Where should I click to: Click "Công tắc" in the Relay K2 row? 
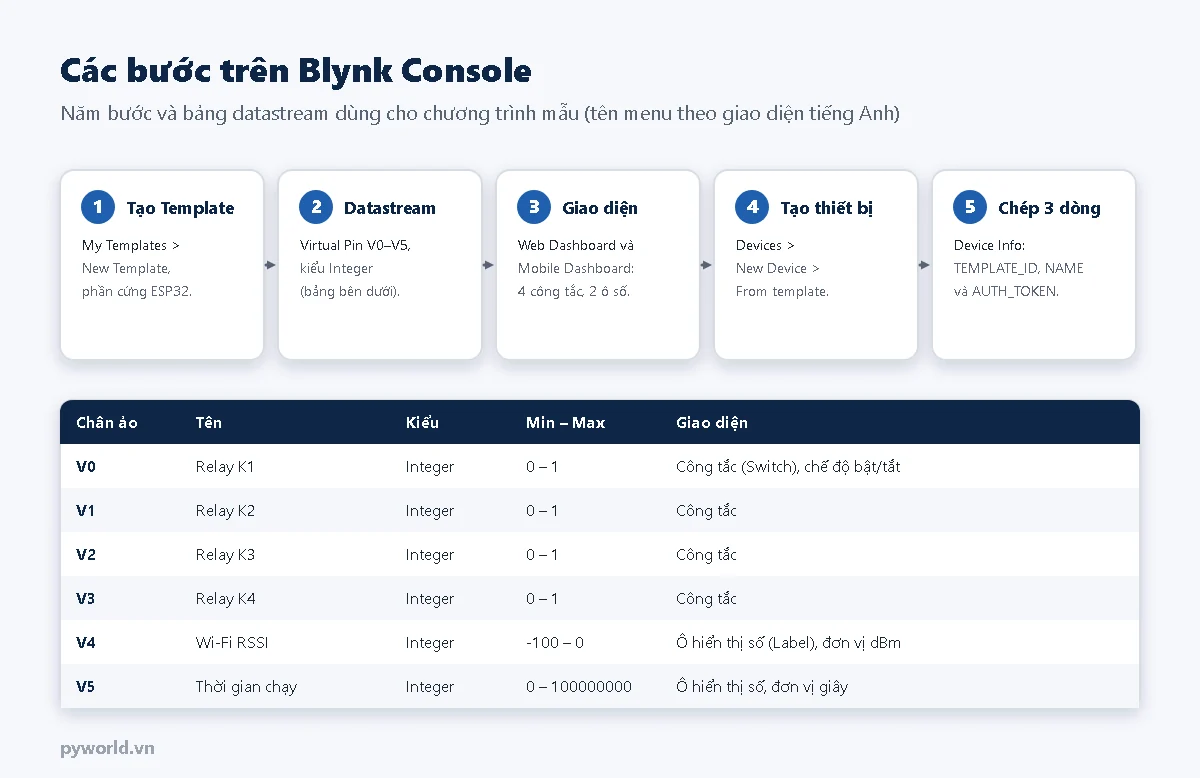coord(706,510)
